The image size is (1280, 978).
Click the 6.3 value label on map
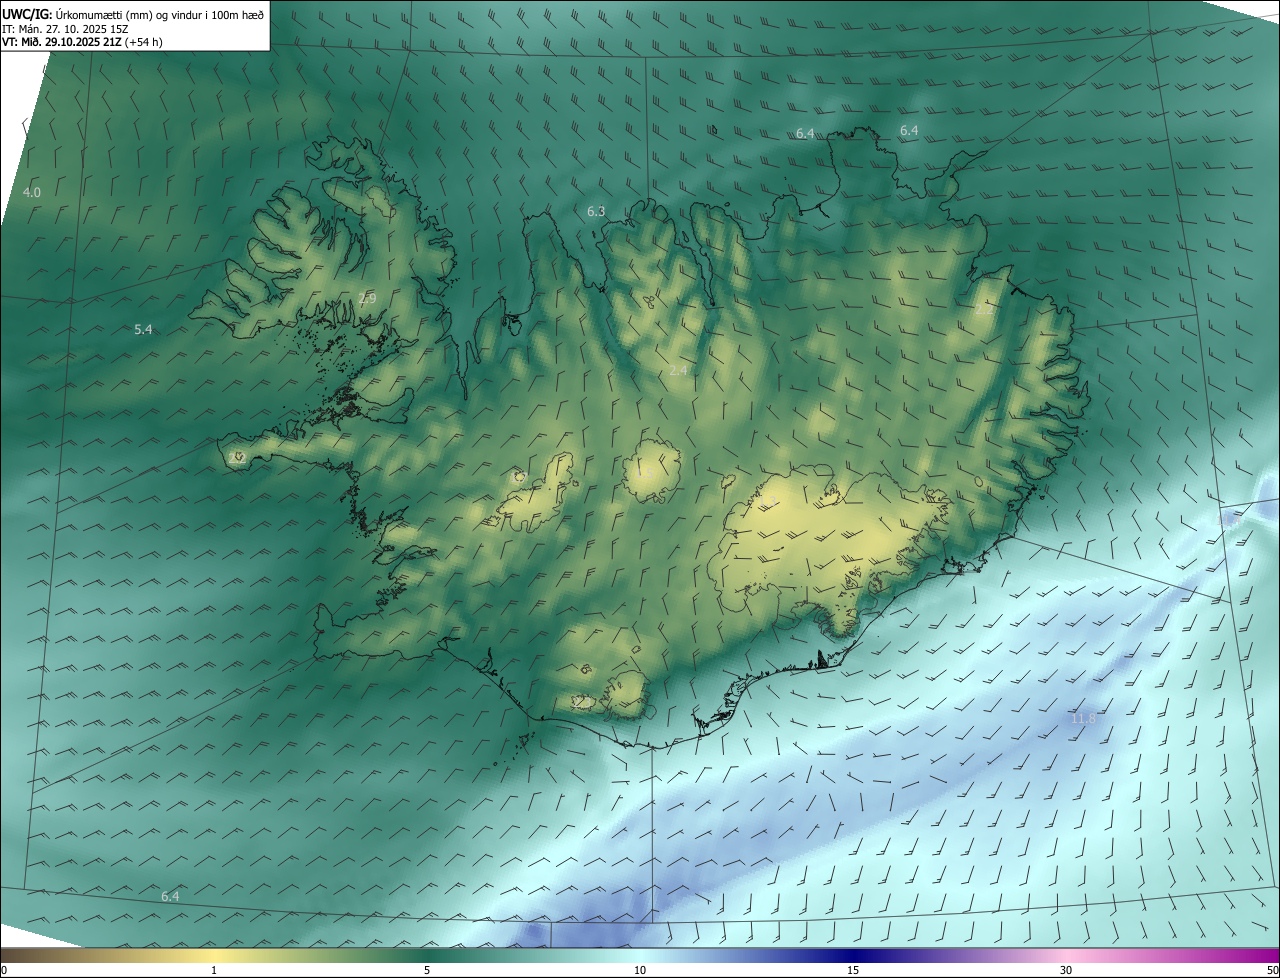click(596, 211)
